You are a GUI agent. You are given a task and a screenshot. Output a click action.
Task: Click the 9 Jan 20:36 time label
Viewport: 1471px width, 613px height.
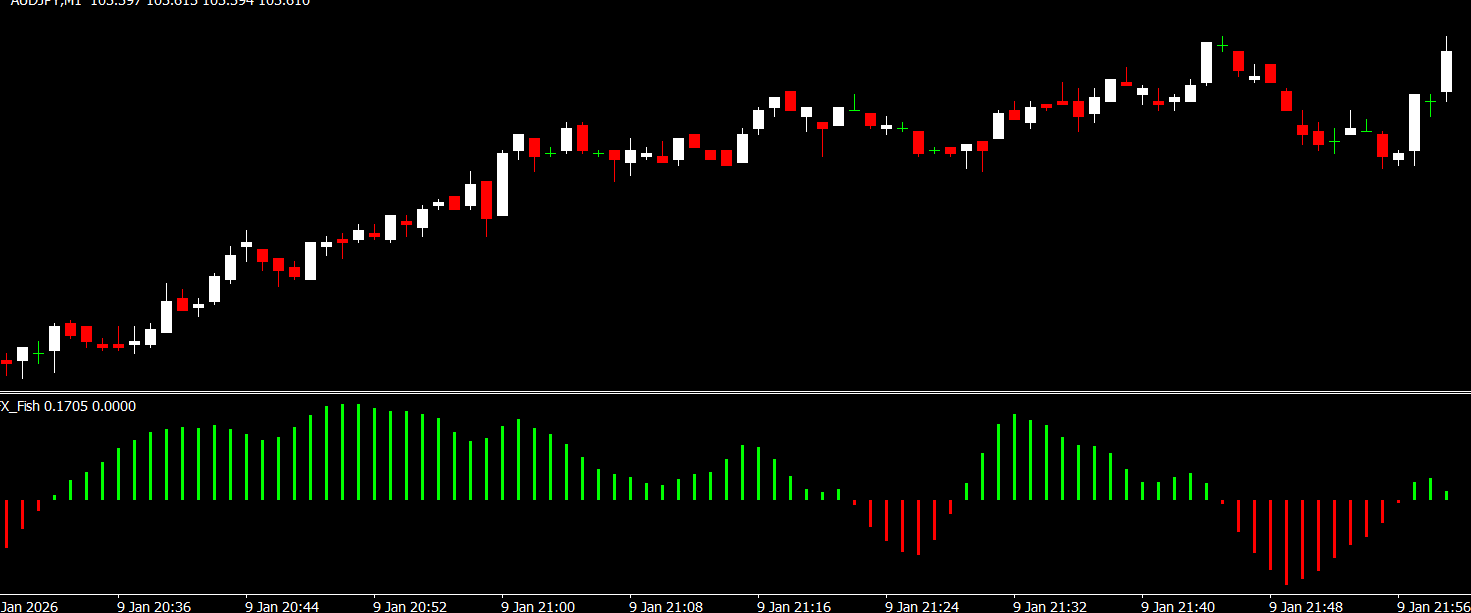tap(155, 606)
